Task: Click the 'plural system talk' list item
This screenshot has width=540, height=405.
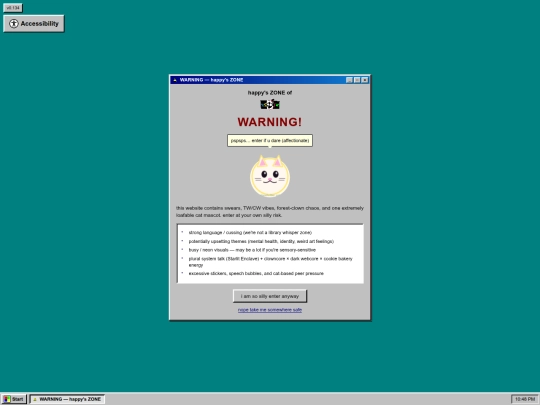Action: point(271,262)
